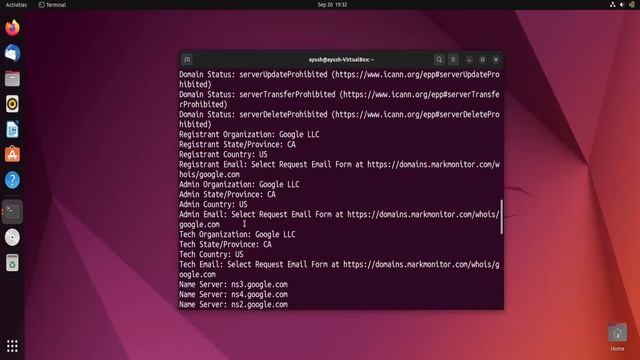This screenshot has width=640, height=360.
Task: Open the power indicator in top bar
Action: (x=632, y=4)
